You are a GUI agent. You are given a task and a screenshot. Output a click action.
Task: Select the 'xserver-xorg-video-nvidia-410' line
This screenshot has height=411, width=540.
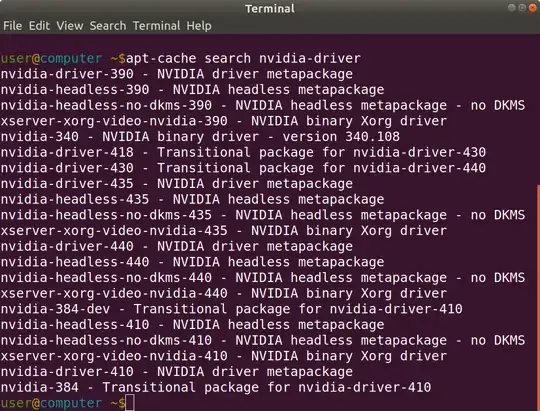coord(224,356)
